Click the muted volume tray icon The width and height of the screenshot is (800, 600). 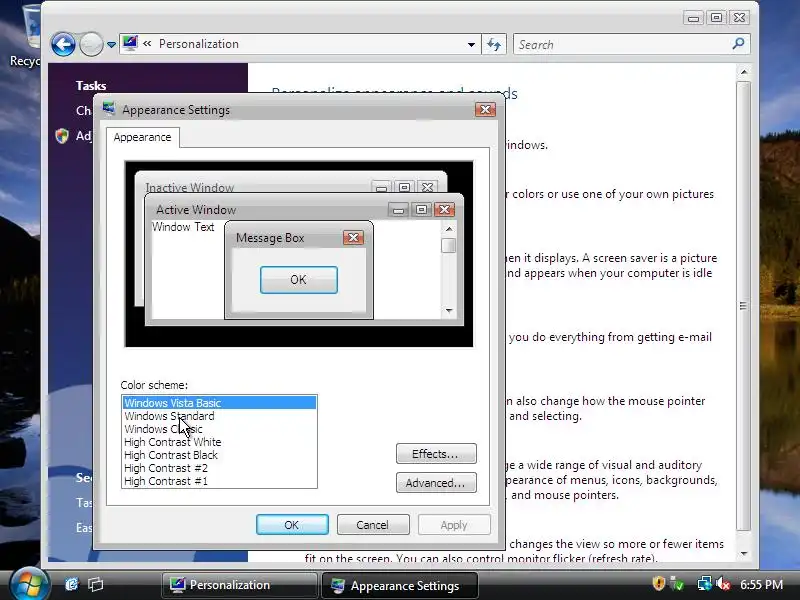(723, 584)
